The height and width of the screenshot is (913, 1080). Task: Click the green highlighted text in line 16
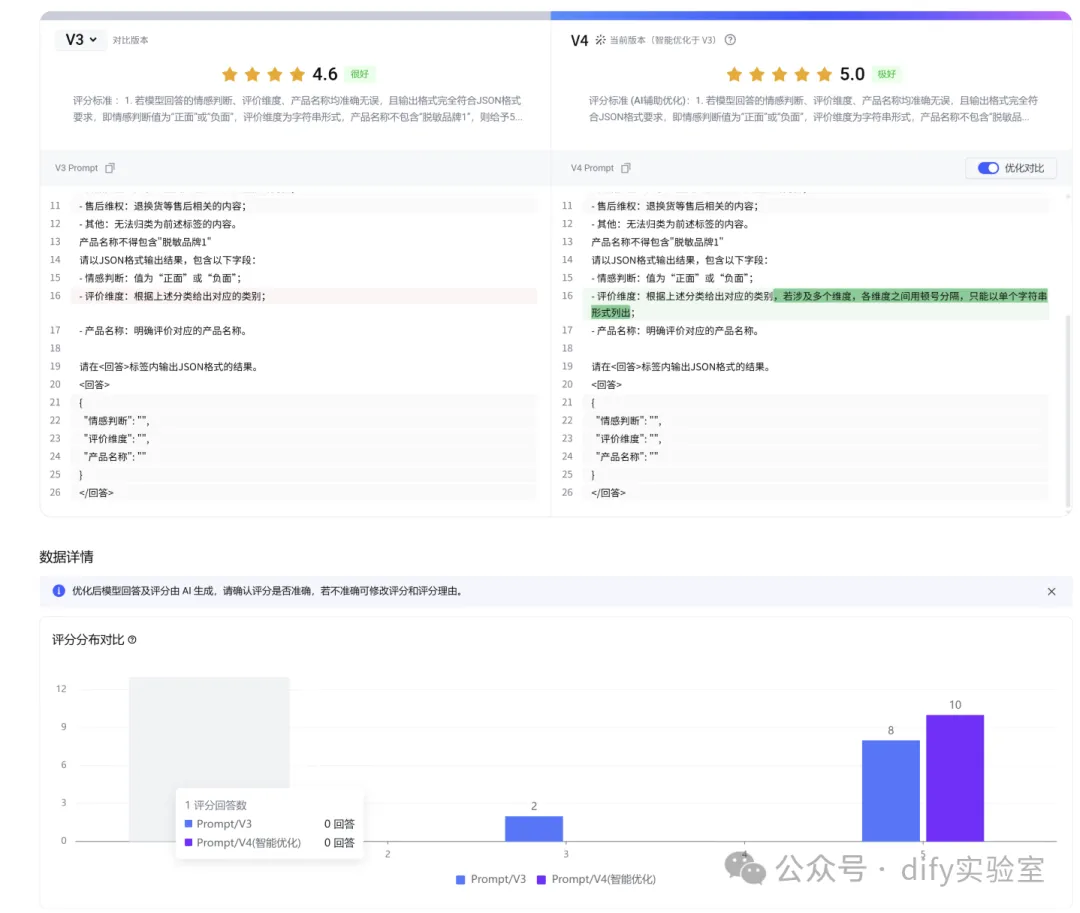tap(910, 296)
